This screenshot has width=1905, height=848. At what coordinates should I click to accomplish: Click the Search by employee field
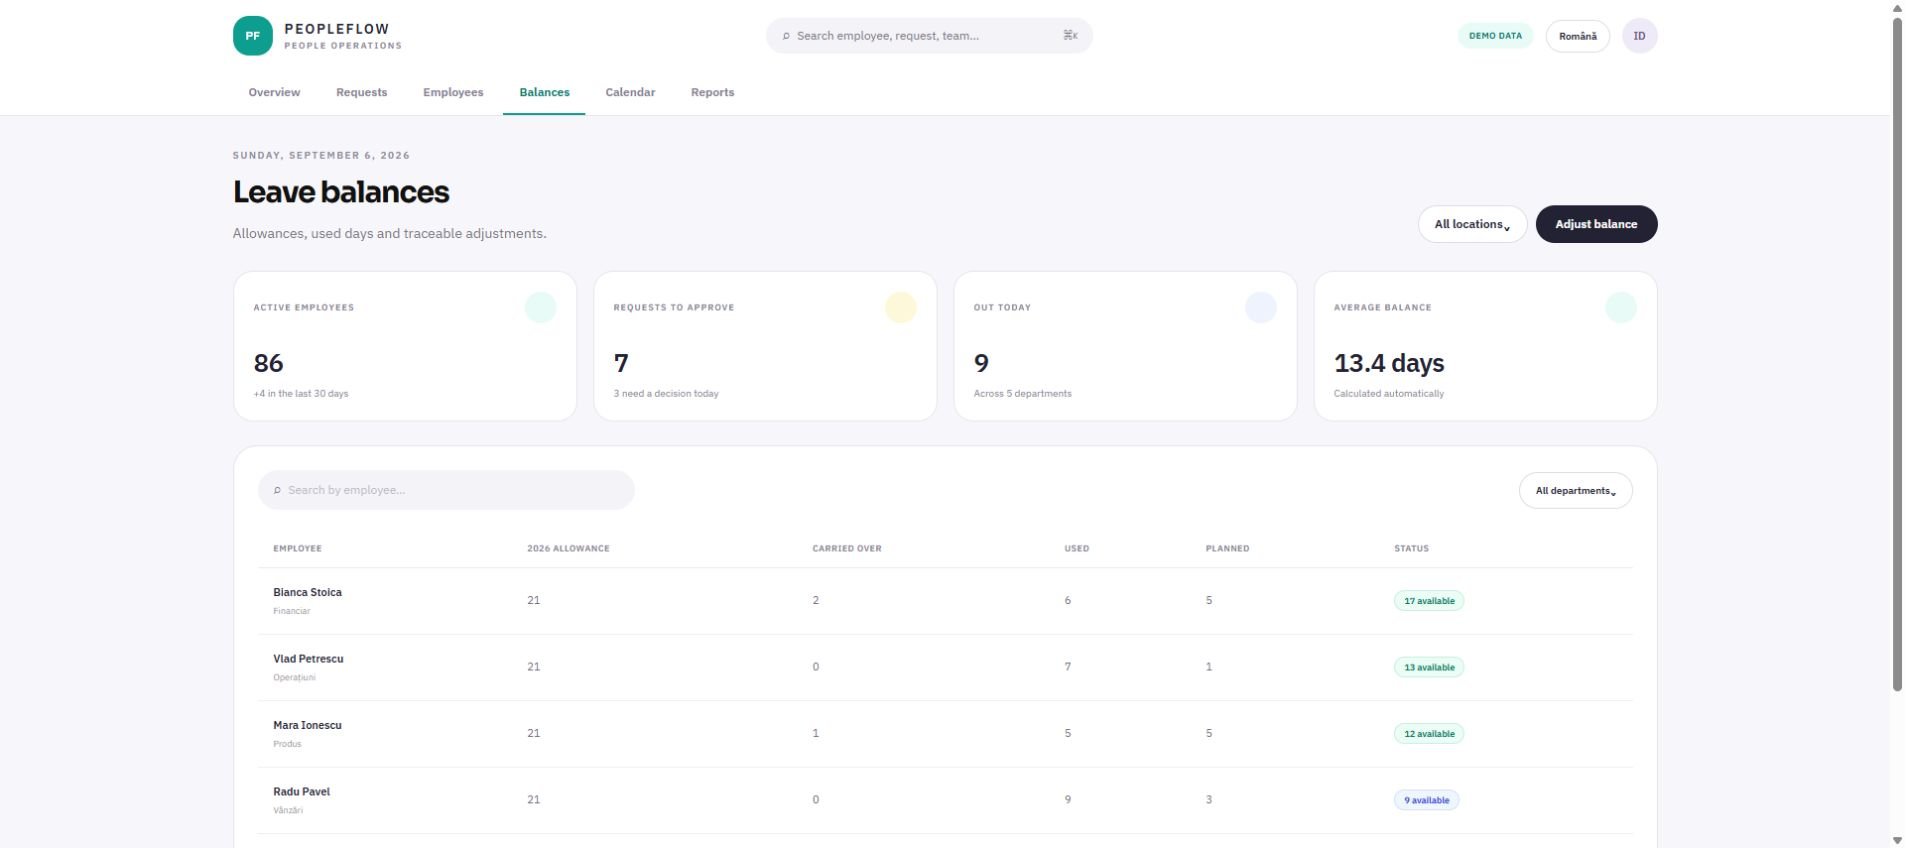tap(446, 490)
